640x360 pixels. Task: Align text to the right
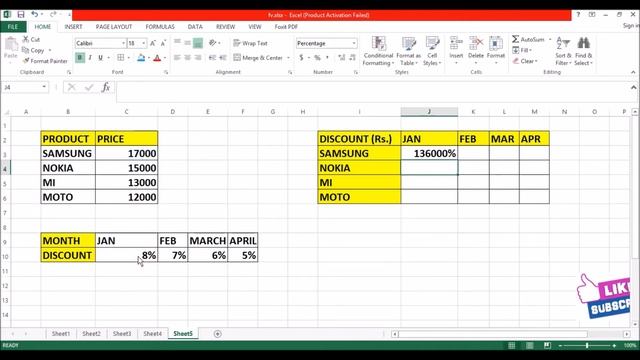coord(198,58)
